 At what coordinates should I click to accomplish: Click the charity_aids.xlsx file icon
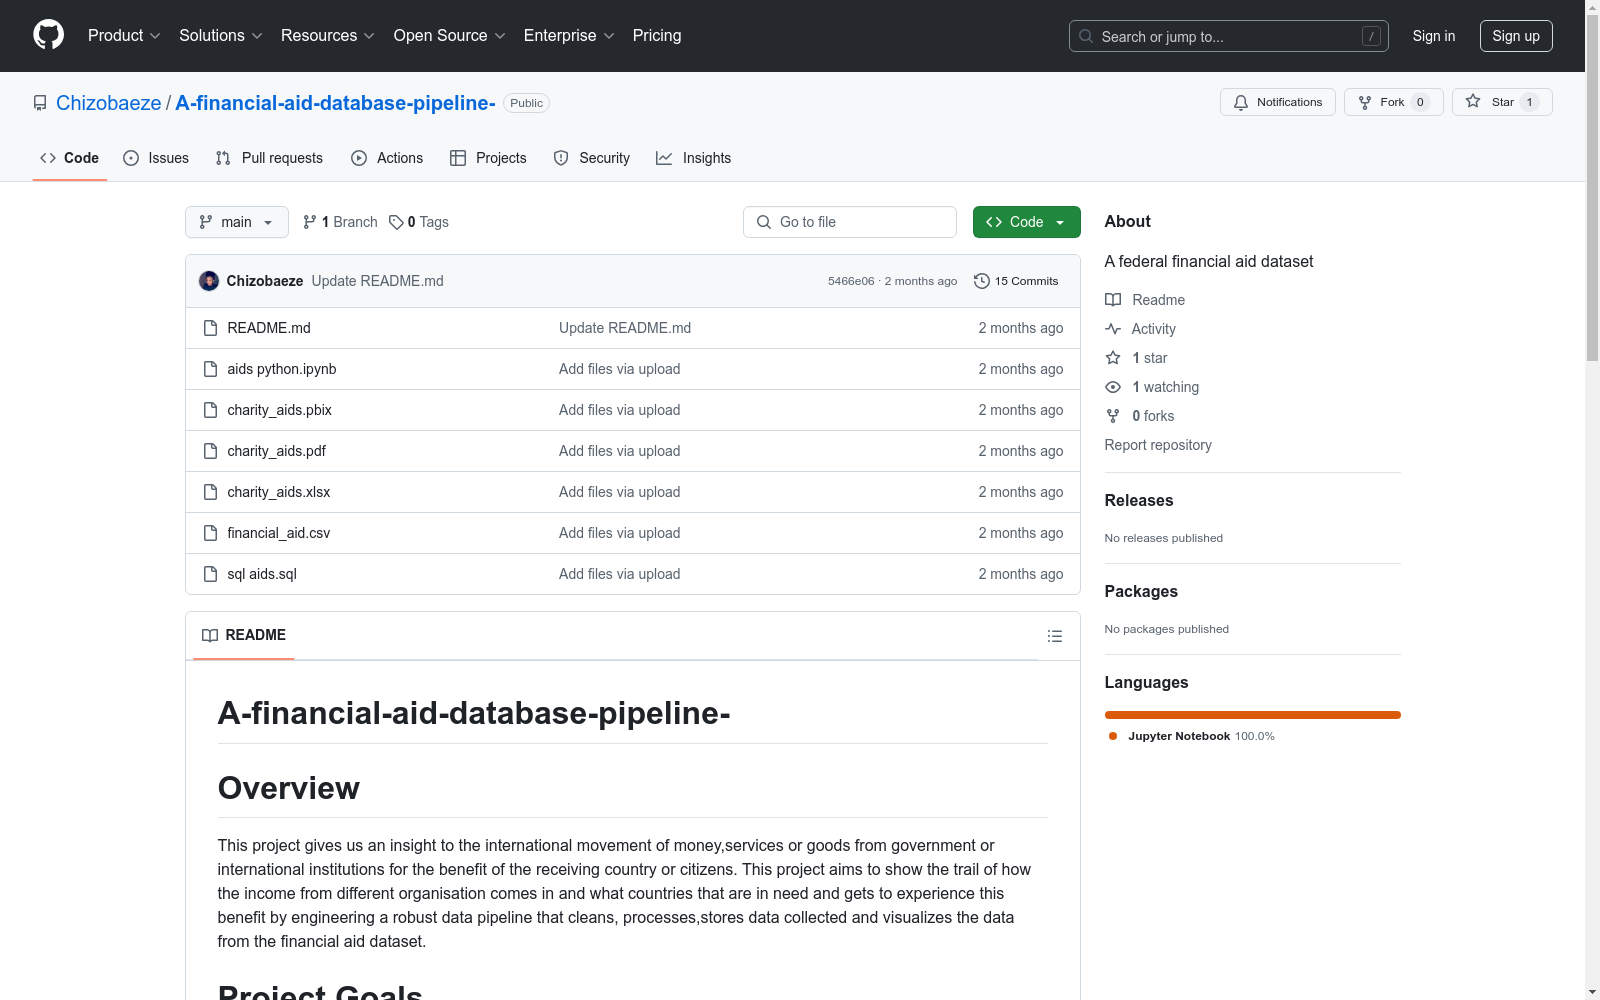point(210,492)
